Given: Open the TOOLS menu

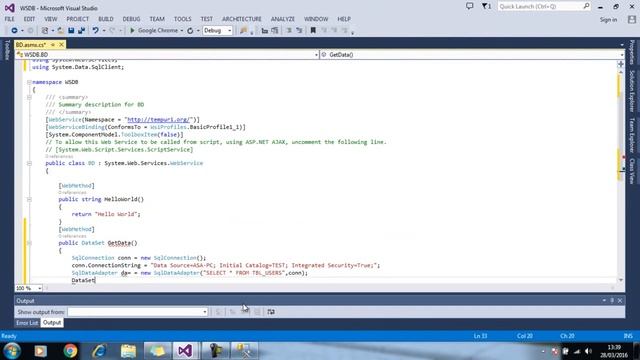Looking at the screenshot, I should [x=182, y=19].
